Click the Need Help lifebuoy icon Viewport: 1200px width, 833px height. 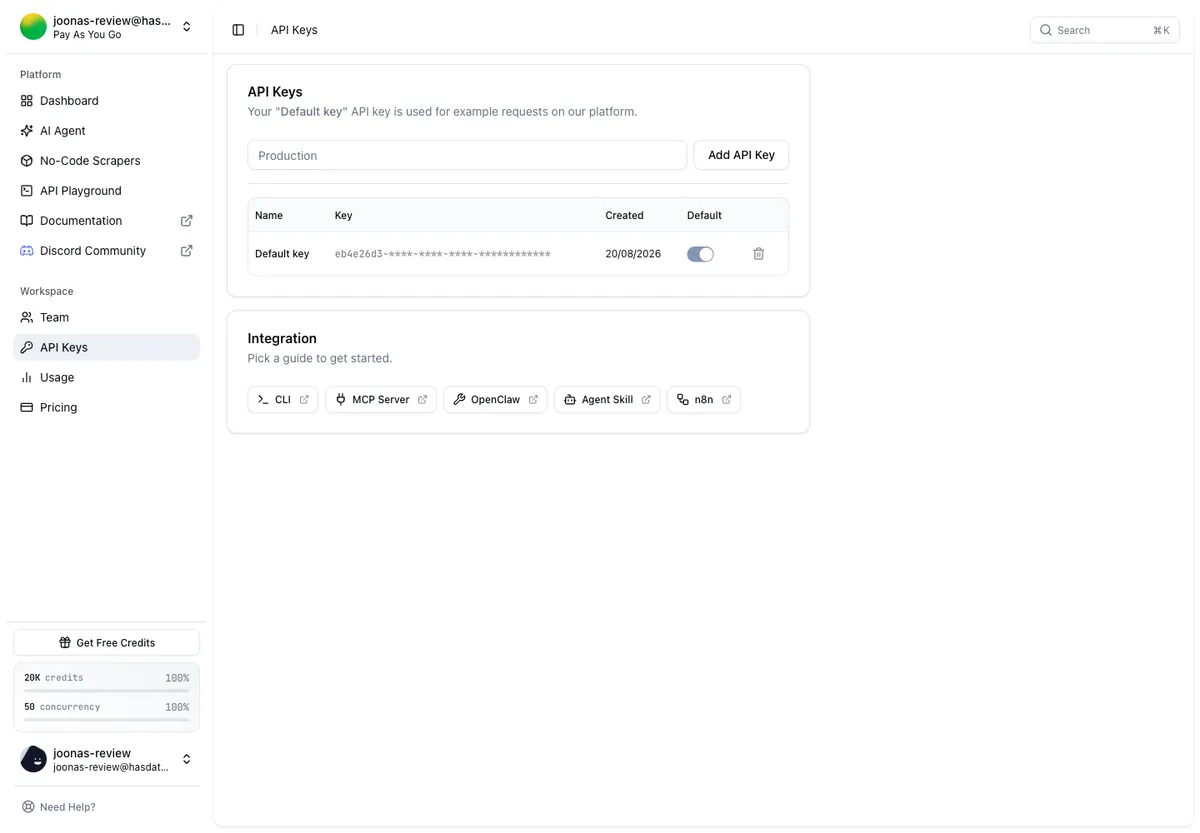28,807
